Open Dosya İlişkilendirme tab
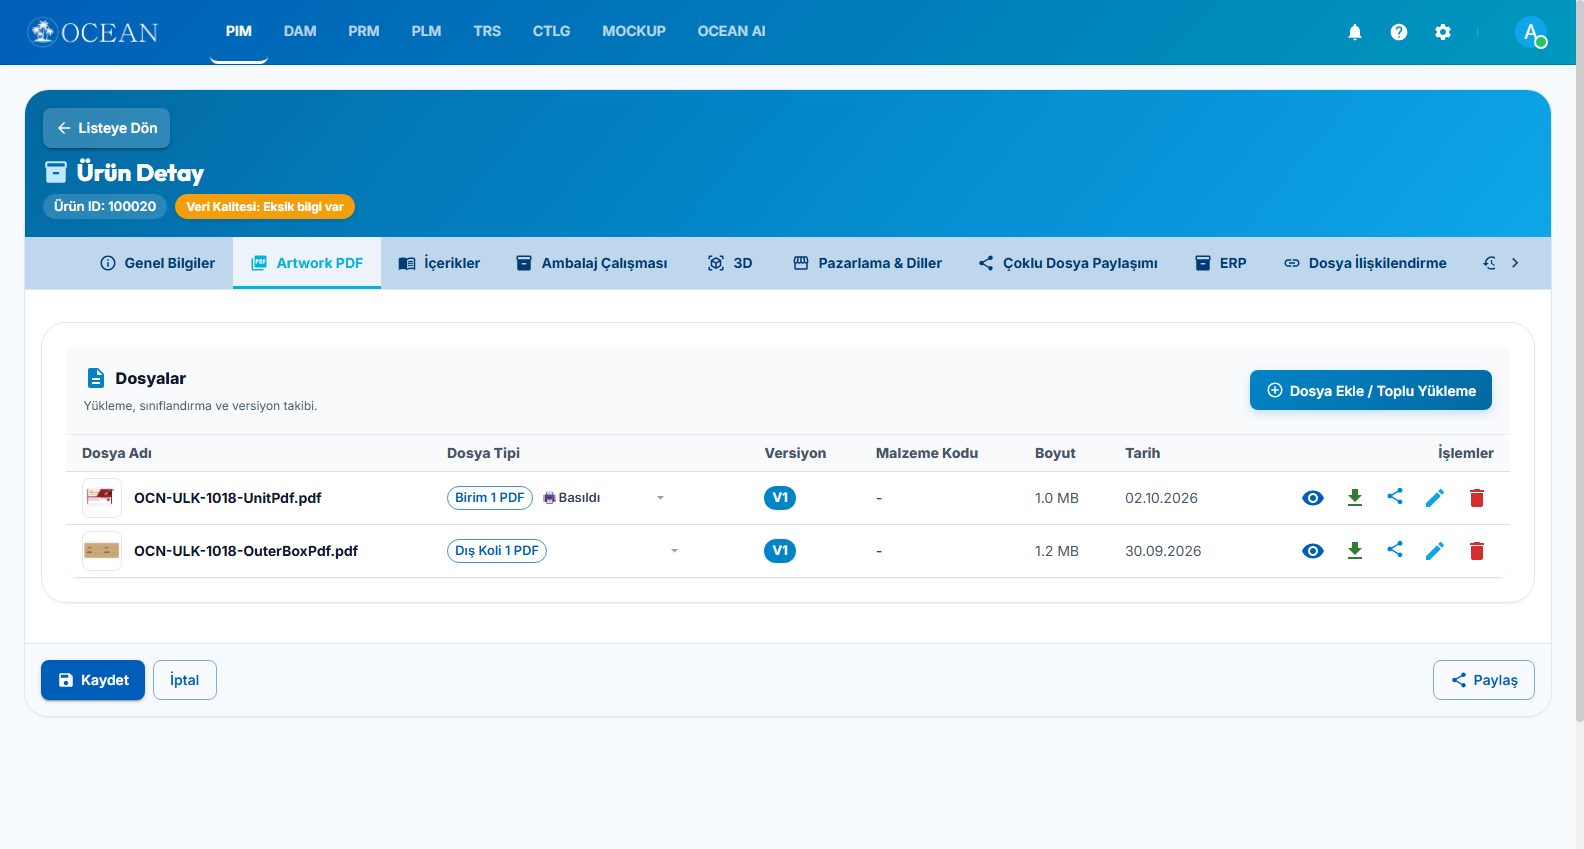This screenshot has width=1584, height=849. (1365, 263)
